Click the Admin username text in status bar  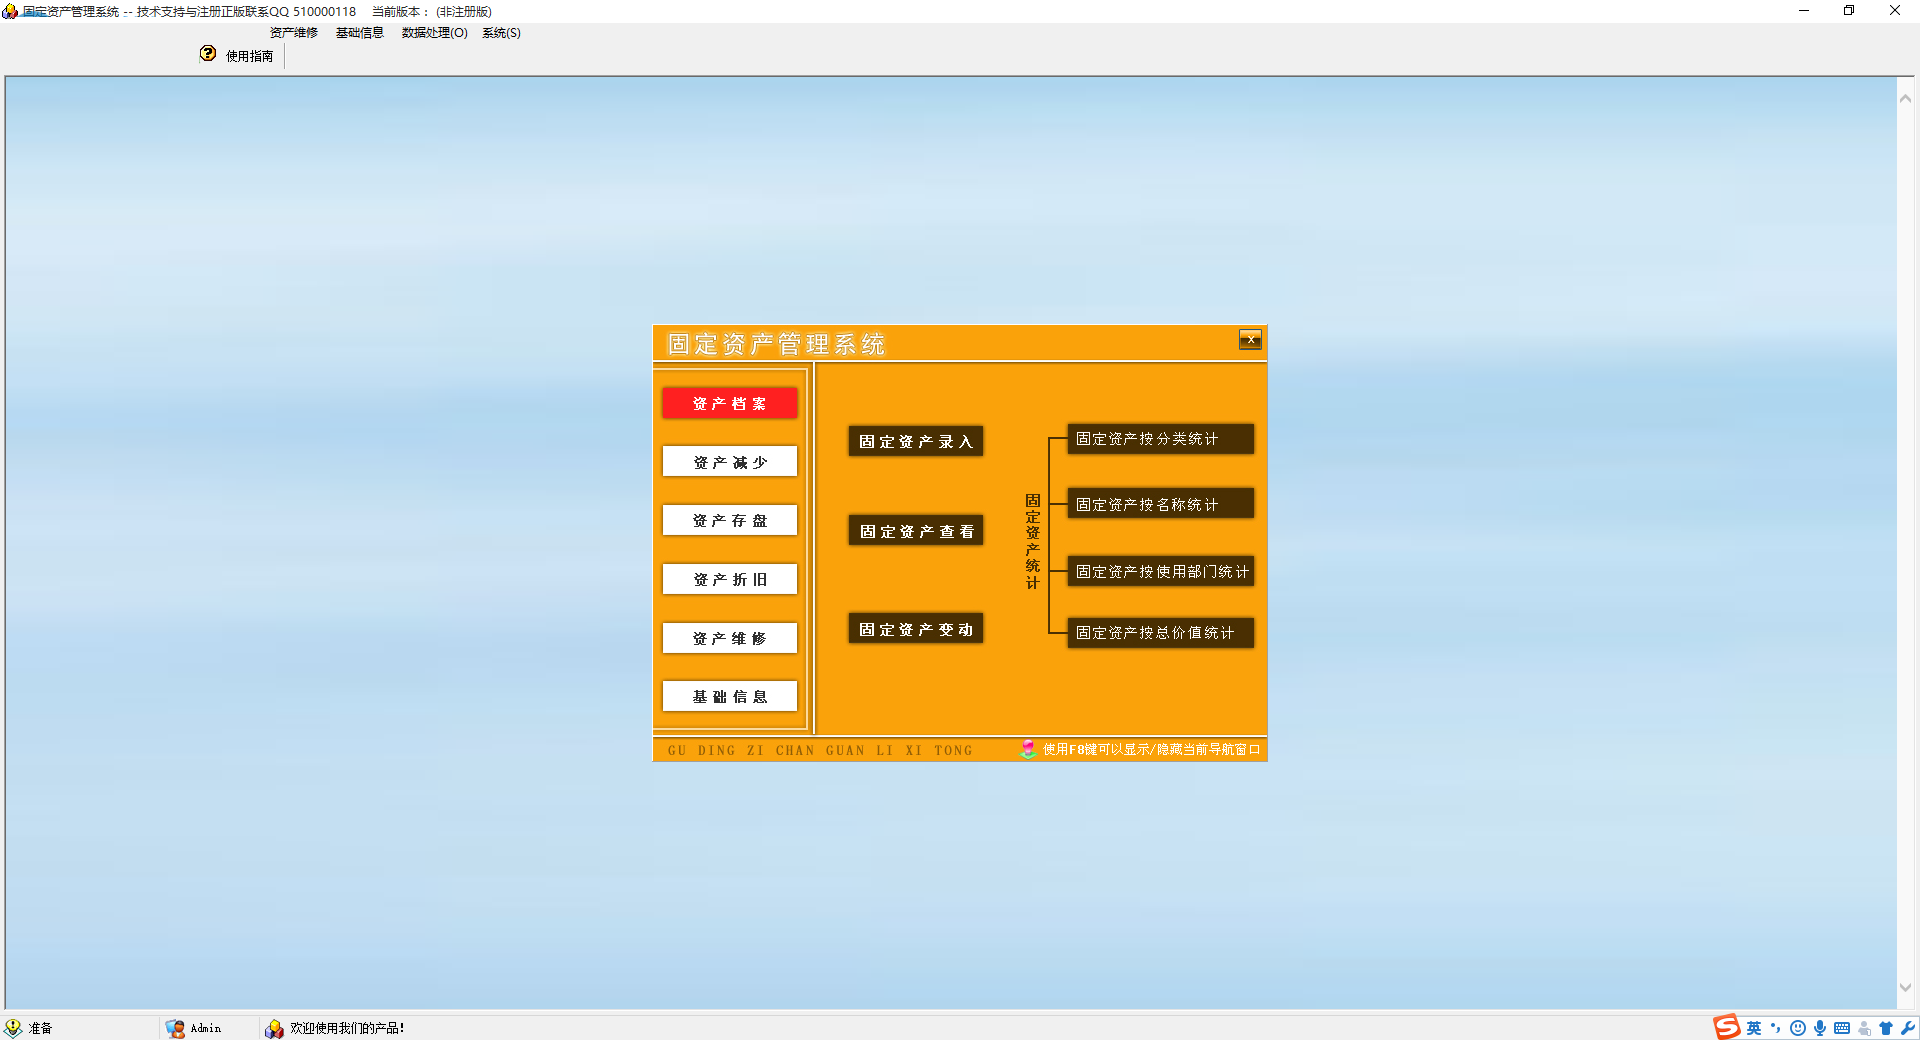[x=206, y=1028]
